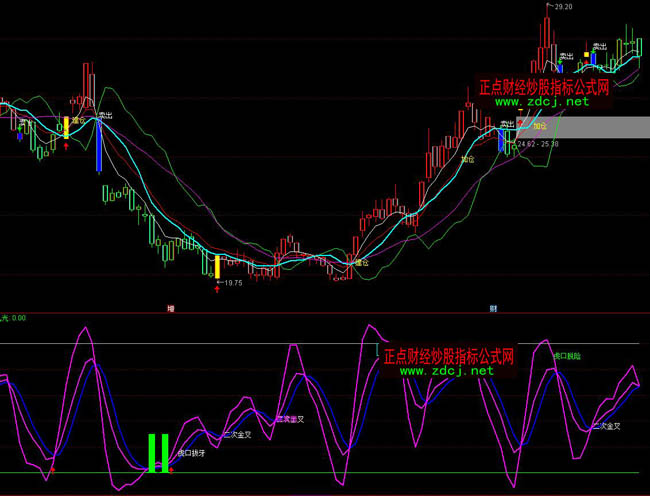
Task: Click the yellow 加仓 label on gray band
Action: pos(541,127)
